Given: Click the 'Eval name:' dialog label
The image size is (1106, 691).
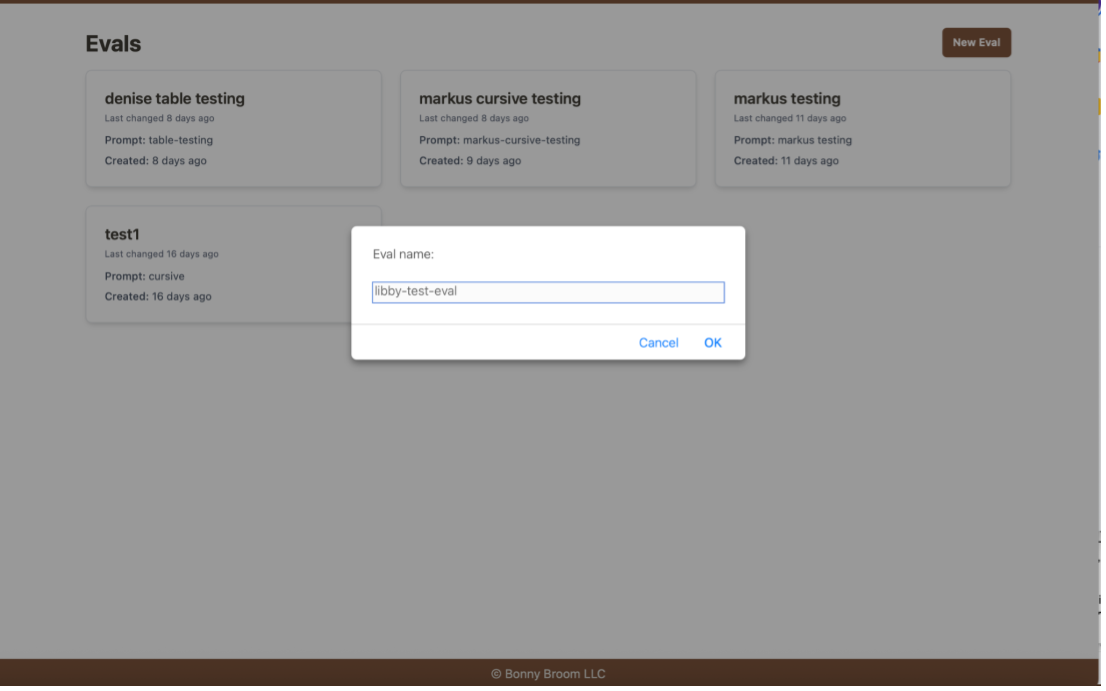Looking at the screenshot, I should [x=403, y=255].
